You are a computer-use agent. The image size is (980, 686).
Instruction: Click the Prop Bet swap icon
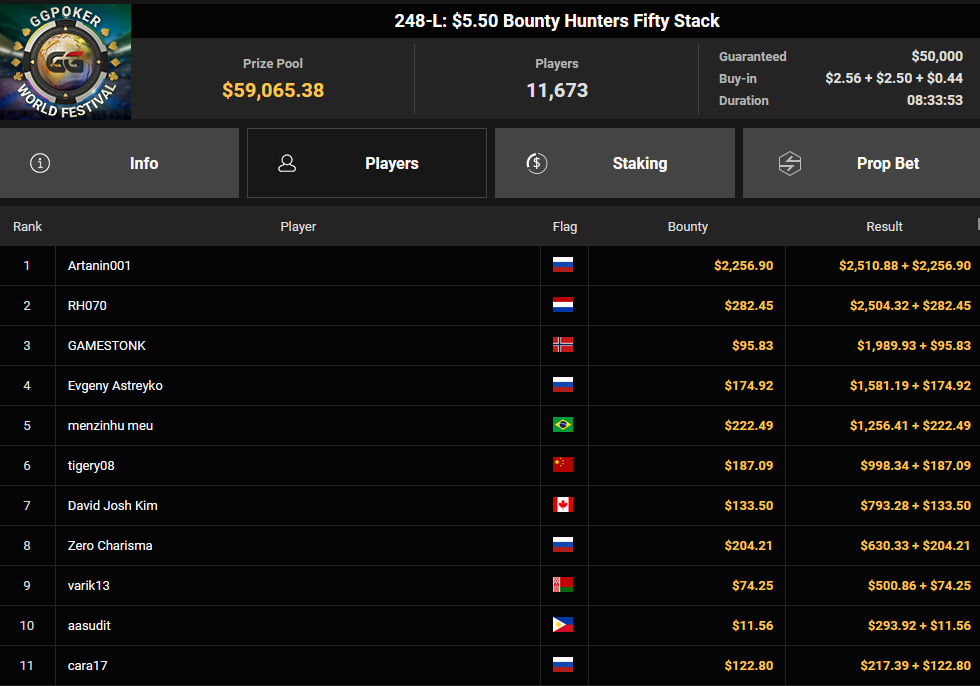click(x=790, y=163)
